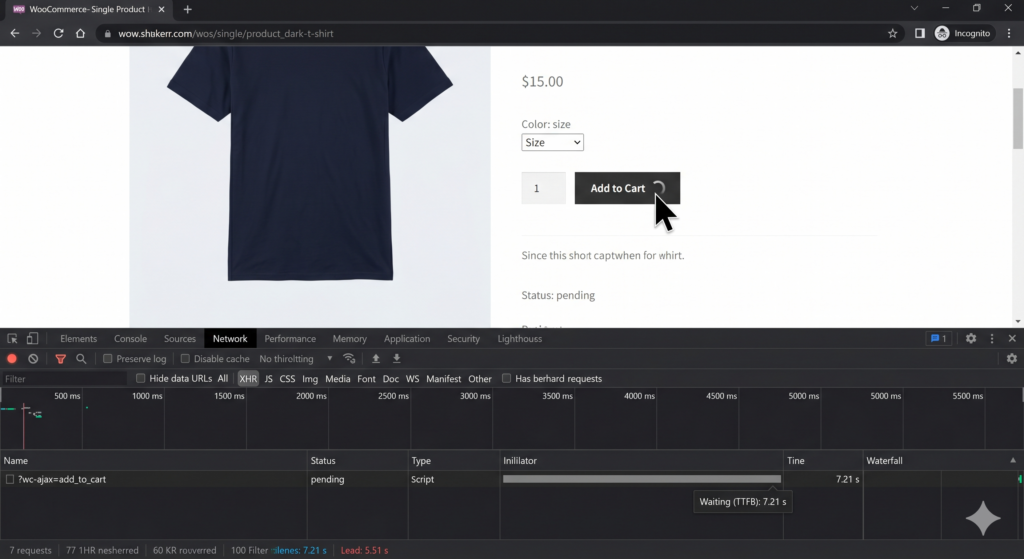This screenshot has width=1024, height=559.
Task: Activate the DevTools inspect element tool
Action: [12, 338]
